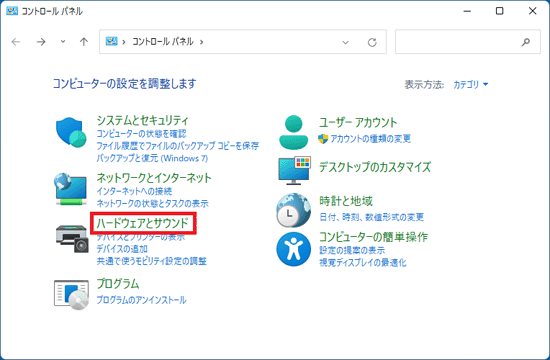Open 共通で使うモビリティ設定の調整 link
The image size is (550, 360).
pos(152,261)
